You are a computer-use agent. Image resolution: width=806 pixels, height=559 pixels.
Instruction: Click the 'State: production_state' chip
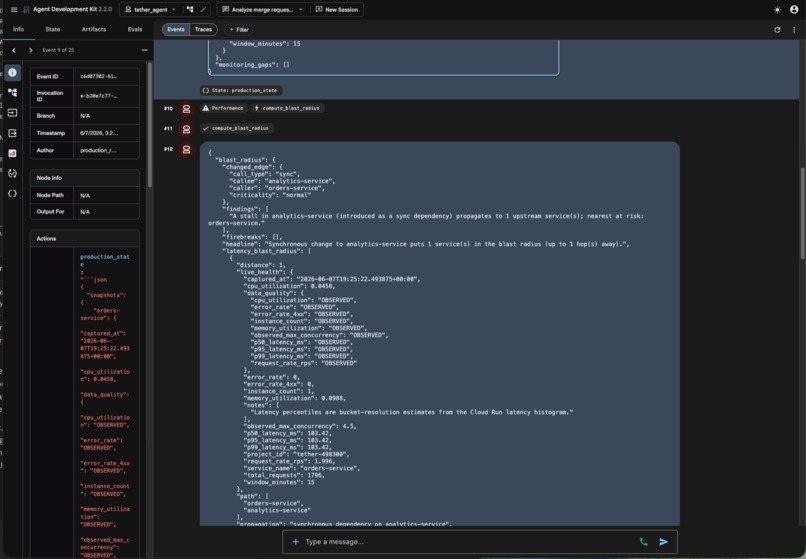click(241, 91)
